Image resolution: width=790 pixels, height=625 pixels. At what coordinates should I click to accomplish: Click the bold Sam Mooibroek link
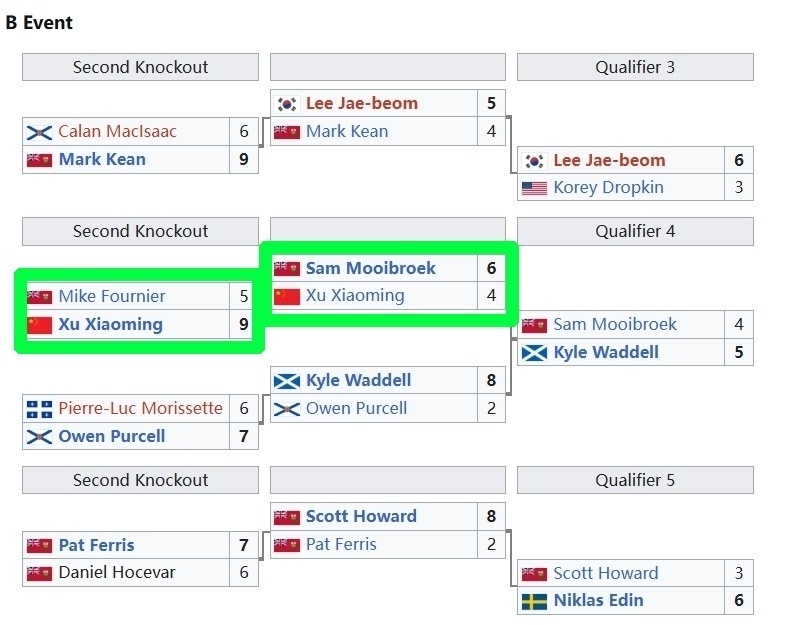coord(370,268)
